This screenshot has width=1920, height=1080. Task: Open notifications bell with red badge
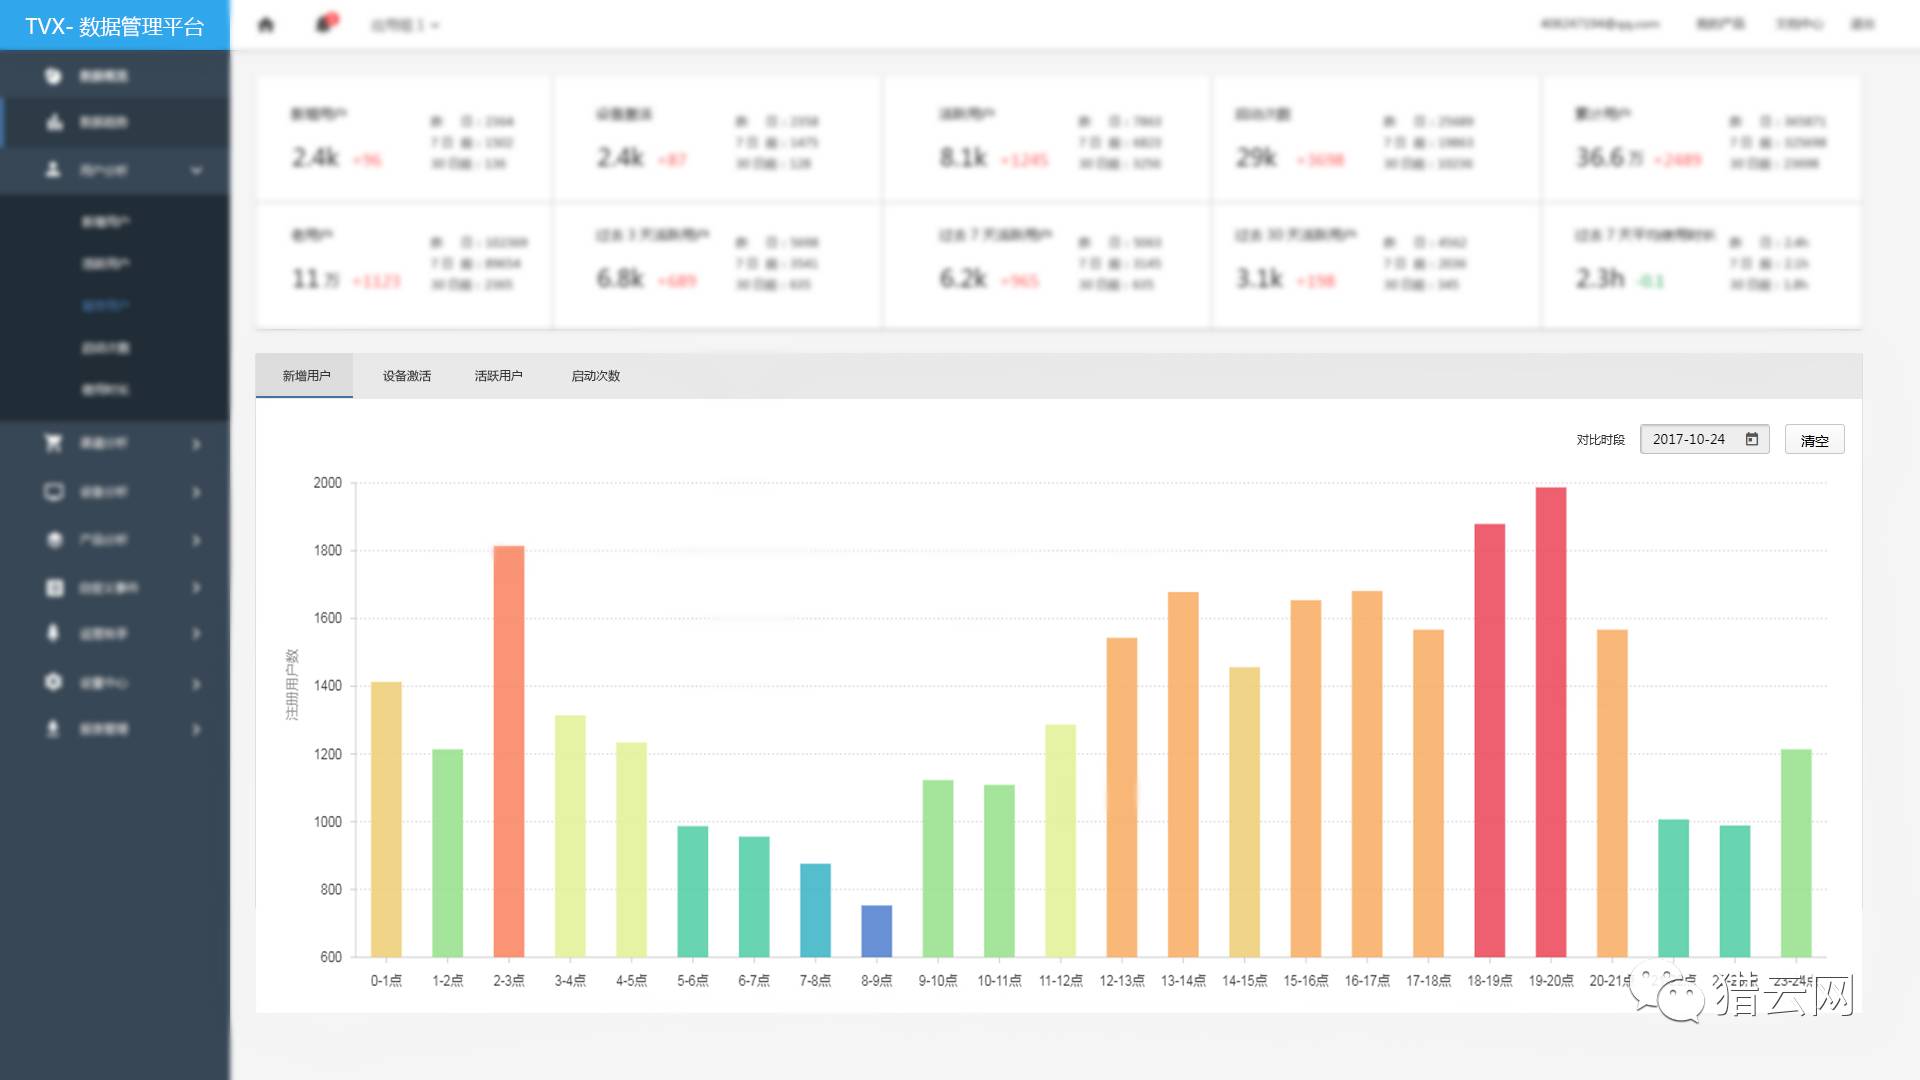pyautogui.click(x=324, y=23)
